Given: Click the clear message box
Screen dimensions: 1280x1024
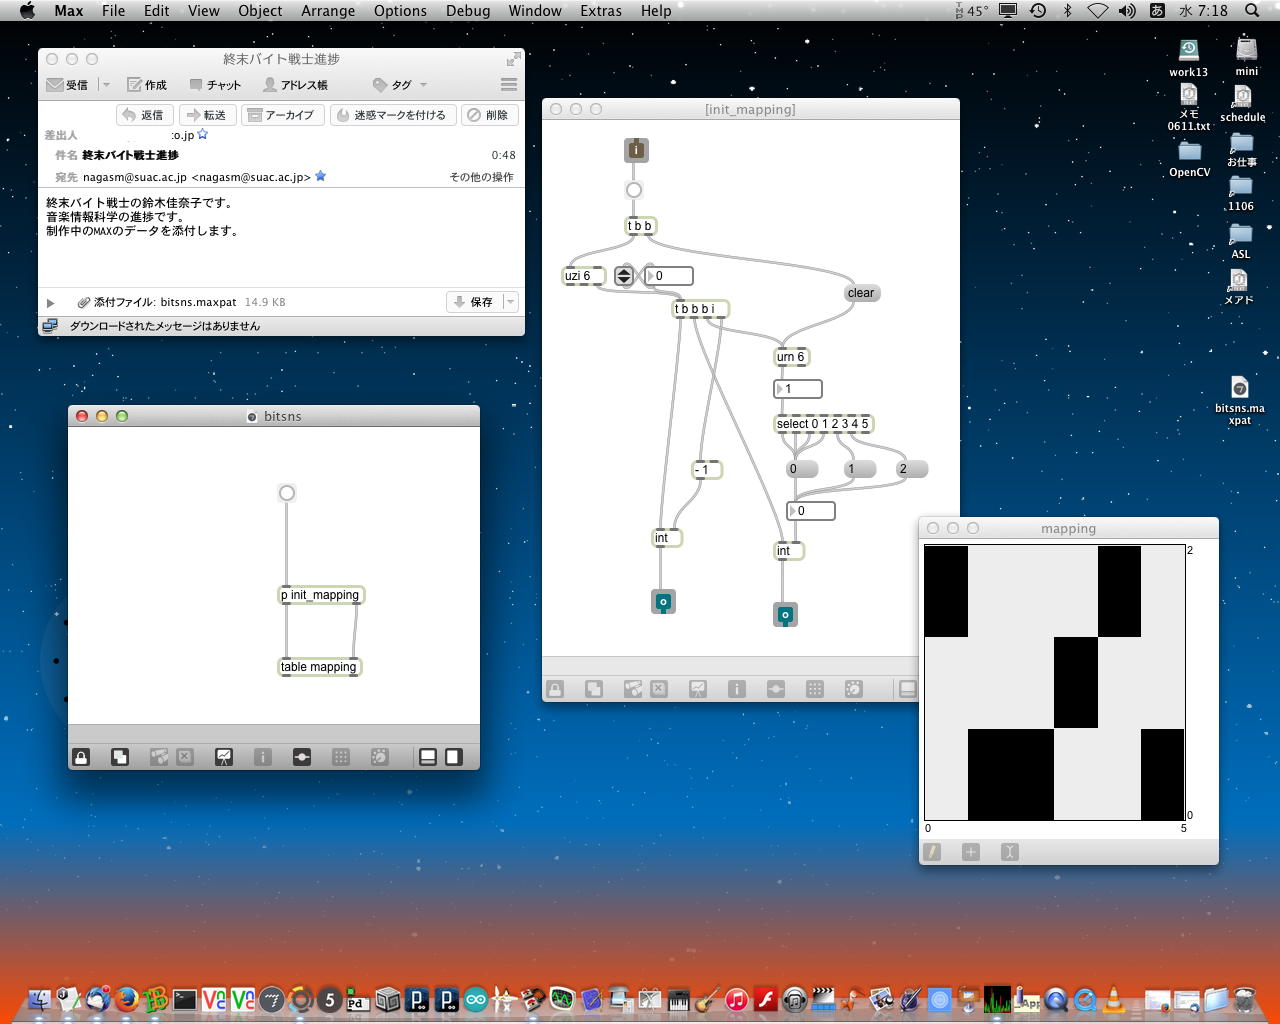Looking at the screenshot, I should click(861, 293).
